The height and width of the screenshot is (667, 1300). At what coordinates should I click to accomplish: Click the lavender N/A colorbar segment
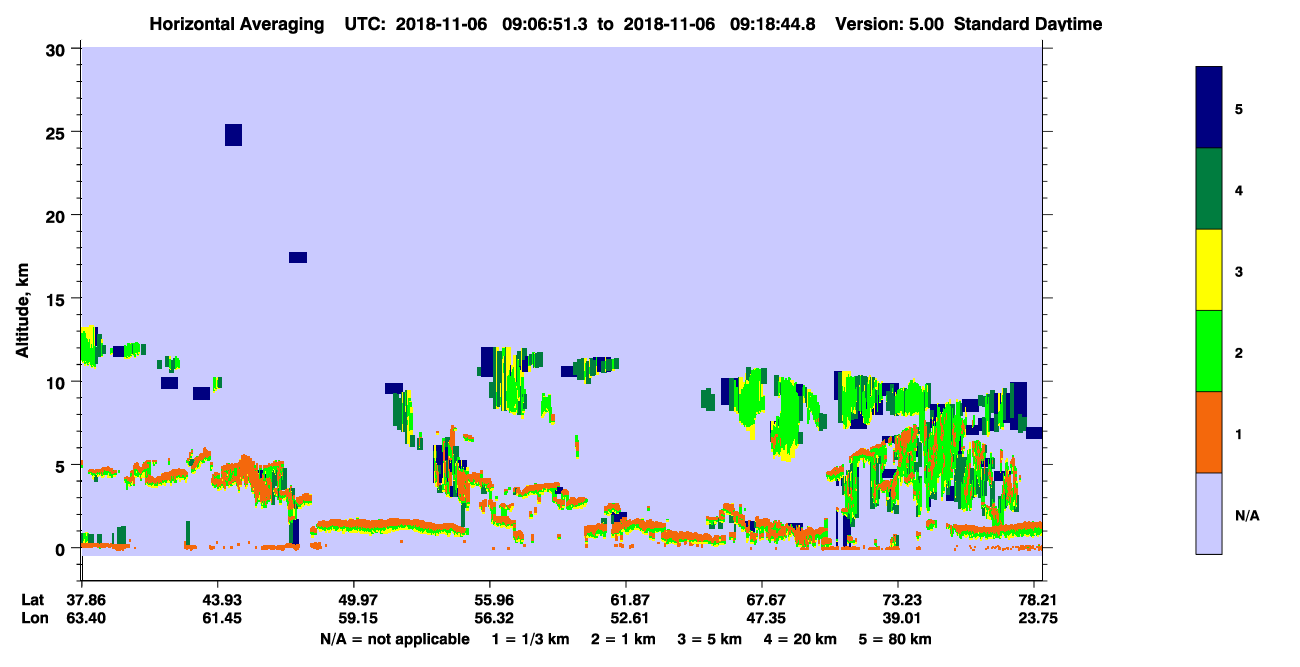(1209, 513)
